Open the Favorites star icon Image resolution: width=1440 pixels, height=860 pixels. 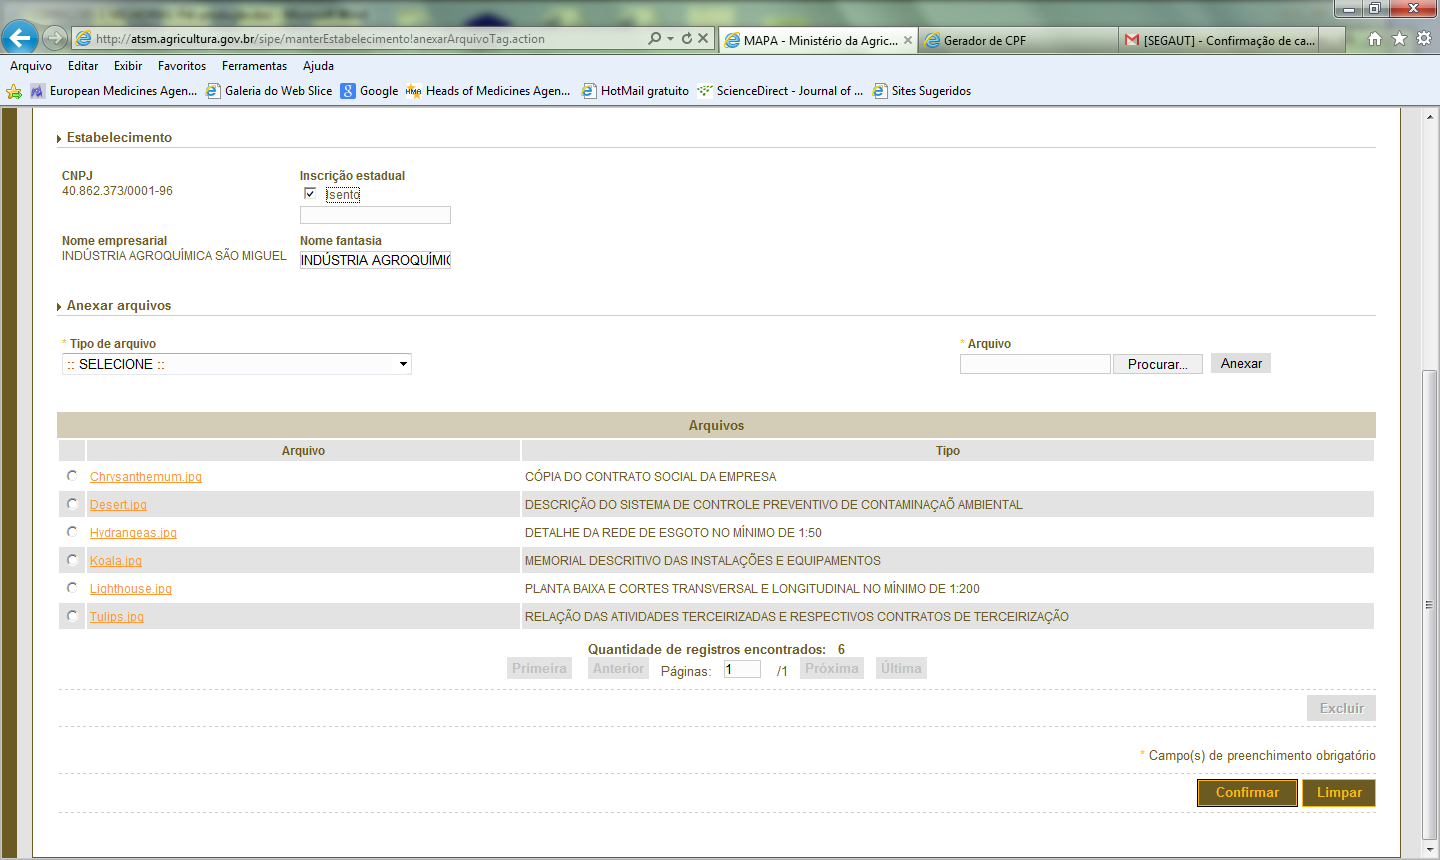click(1399, 38)
